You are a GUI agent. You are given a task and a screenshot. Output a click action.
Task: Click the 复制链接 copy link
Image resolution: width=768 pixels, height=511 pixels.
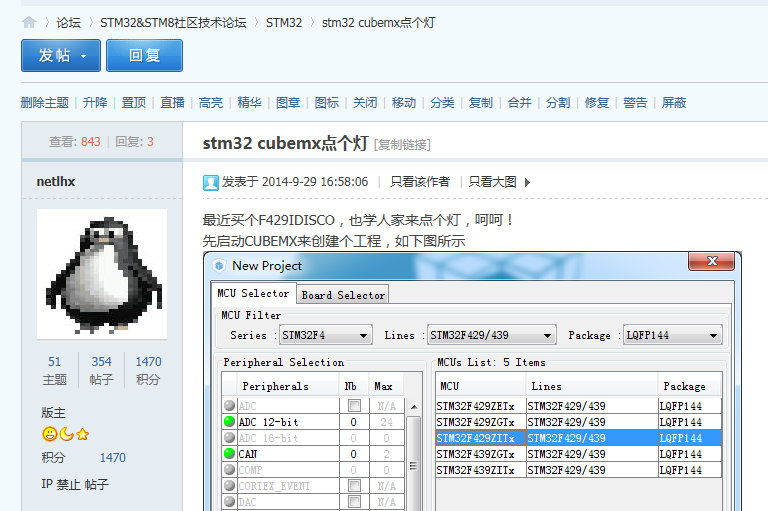click(x=402, y=145)
